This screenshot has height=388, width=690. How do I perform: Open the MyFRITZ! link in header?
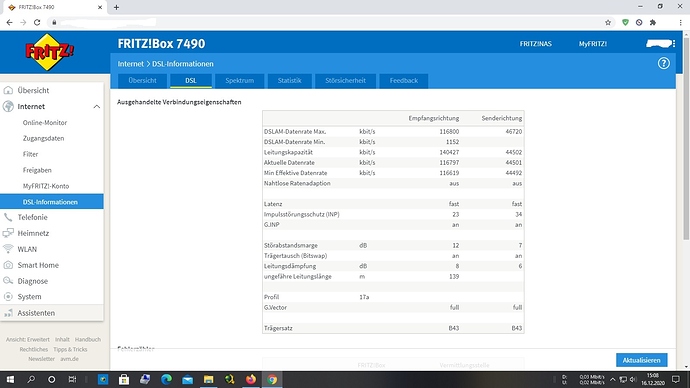592,44
